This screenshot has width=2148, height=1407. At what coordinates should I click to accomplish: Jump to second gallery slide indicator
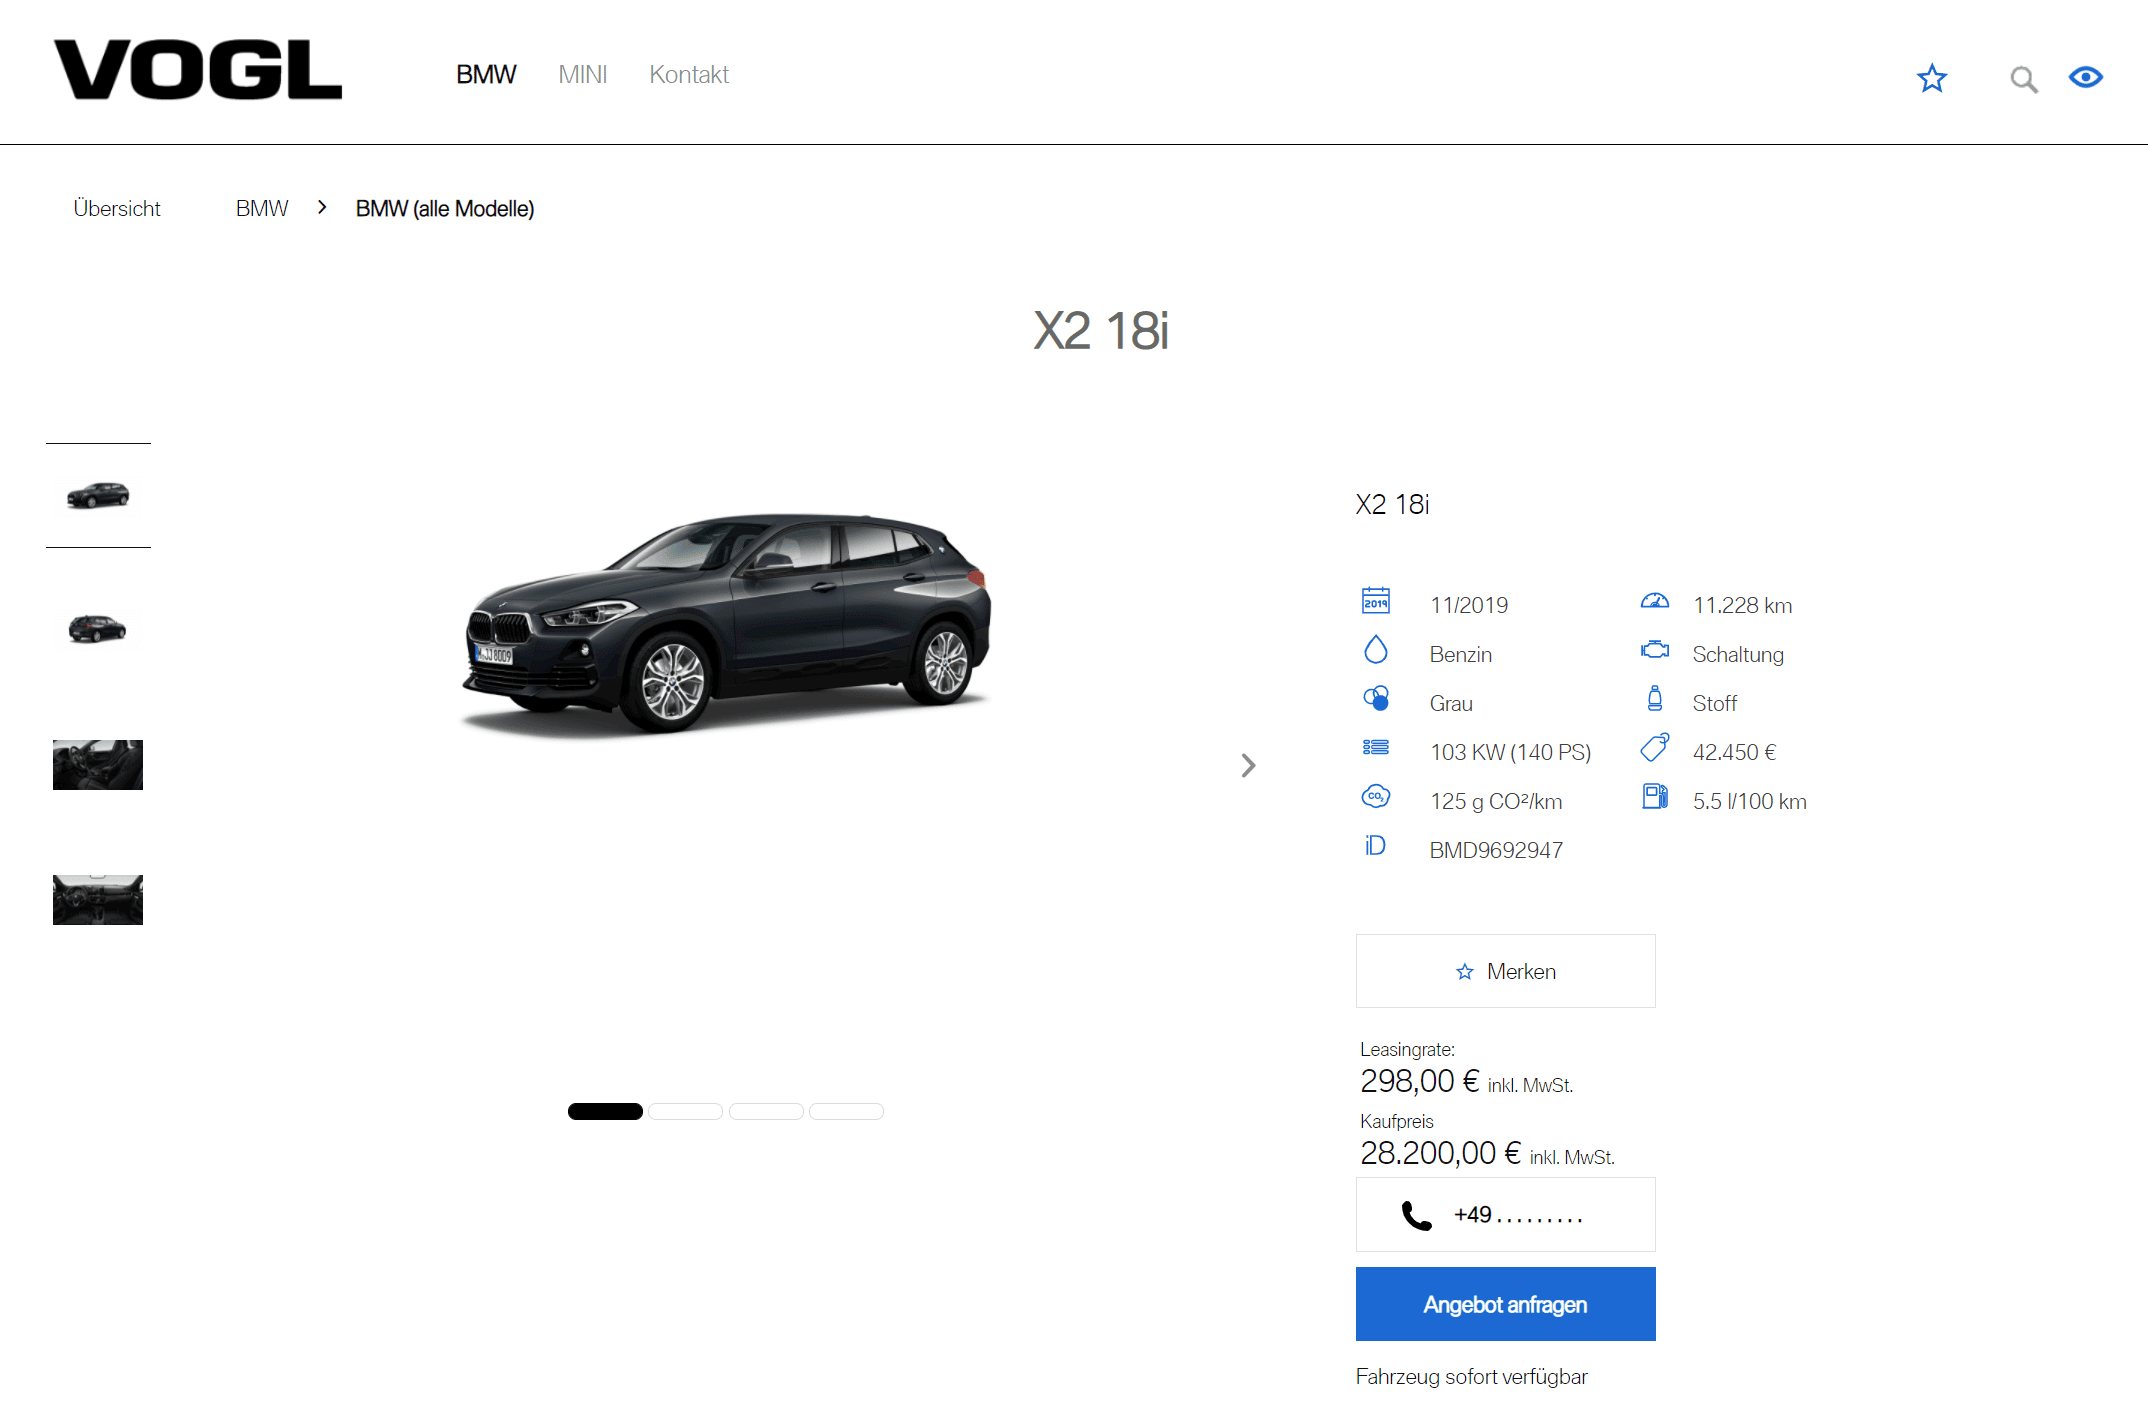(x=685, y=1111)
